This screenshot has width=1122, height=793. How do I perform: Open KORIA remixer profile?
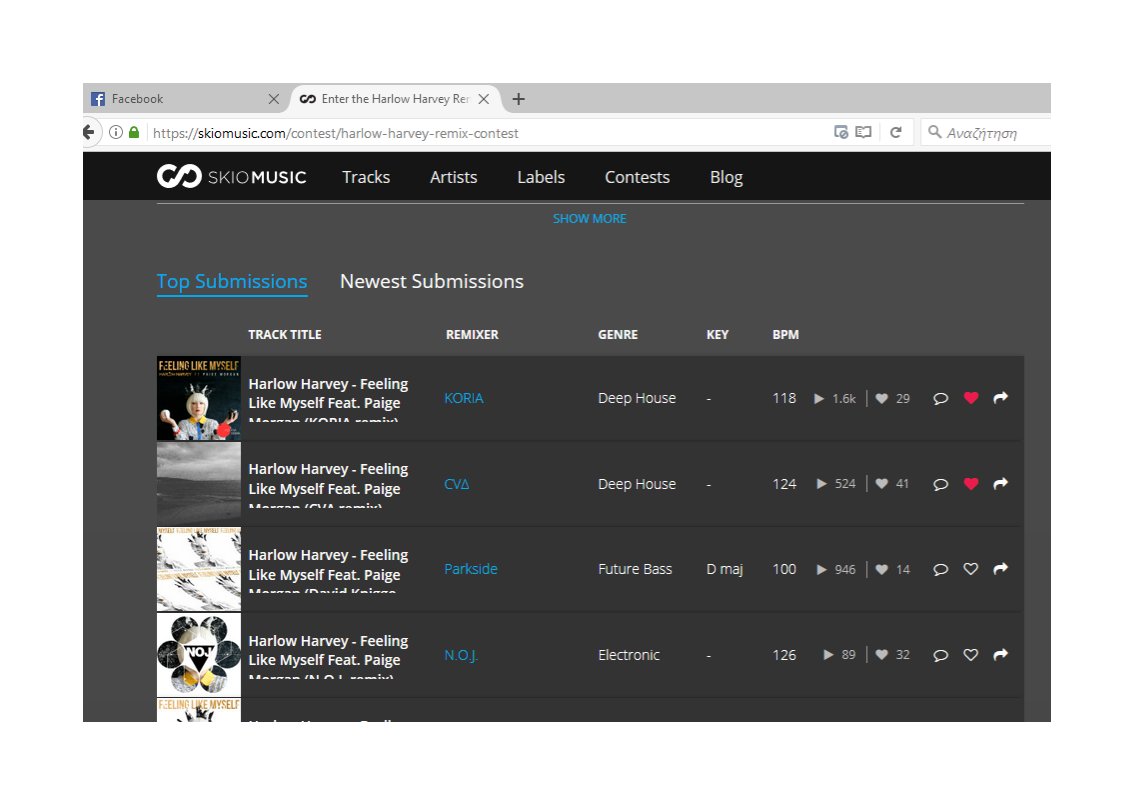click(x=464, y=398)
